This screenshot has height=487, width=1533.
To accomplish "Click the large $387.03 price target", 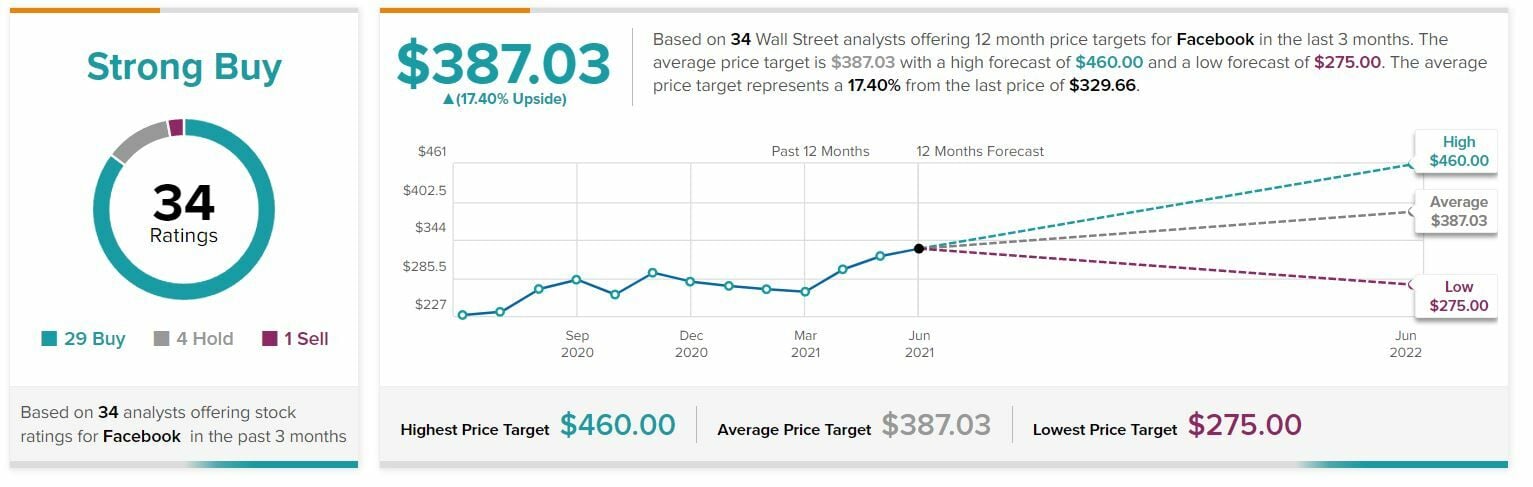I will pyautogui.click(x=503, y=63).
